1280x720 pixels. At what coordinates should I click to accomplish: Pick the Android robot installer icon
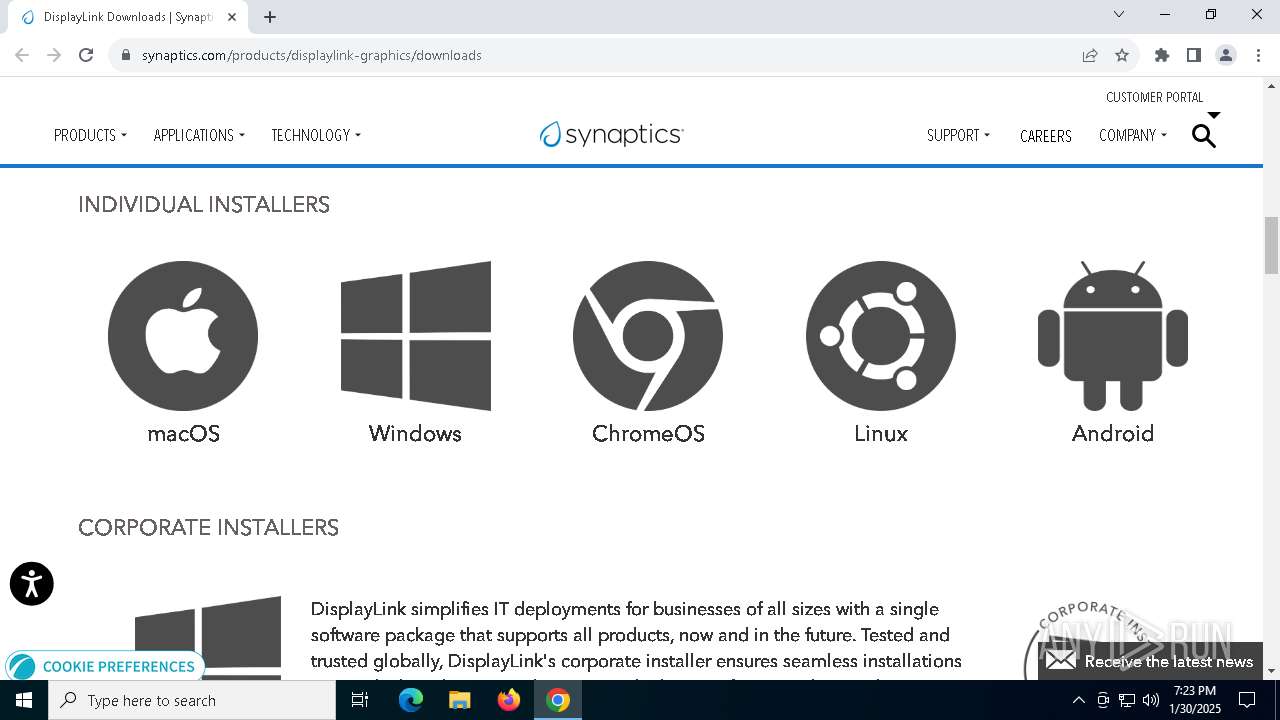pos(1113,336)
